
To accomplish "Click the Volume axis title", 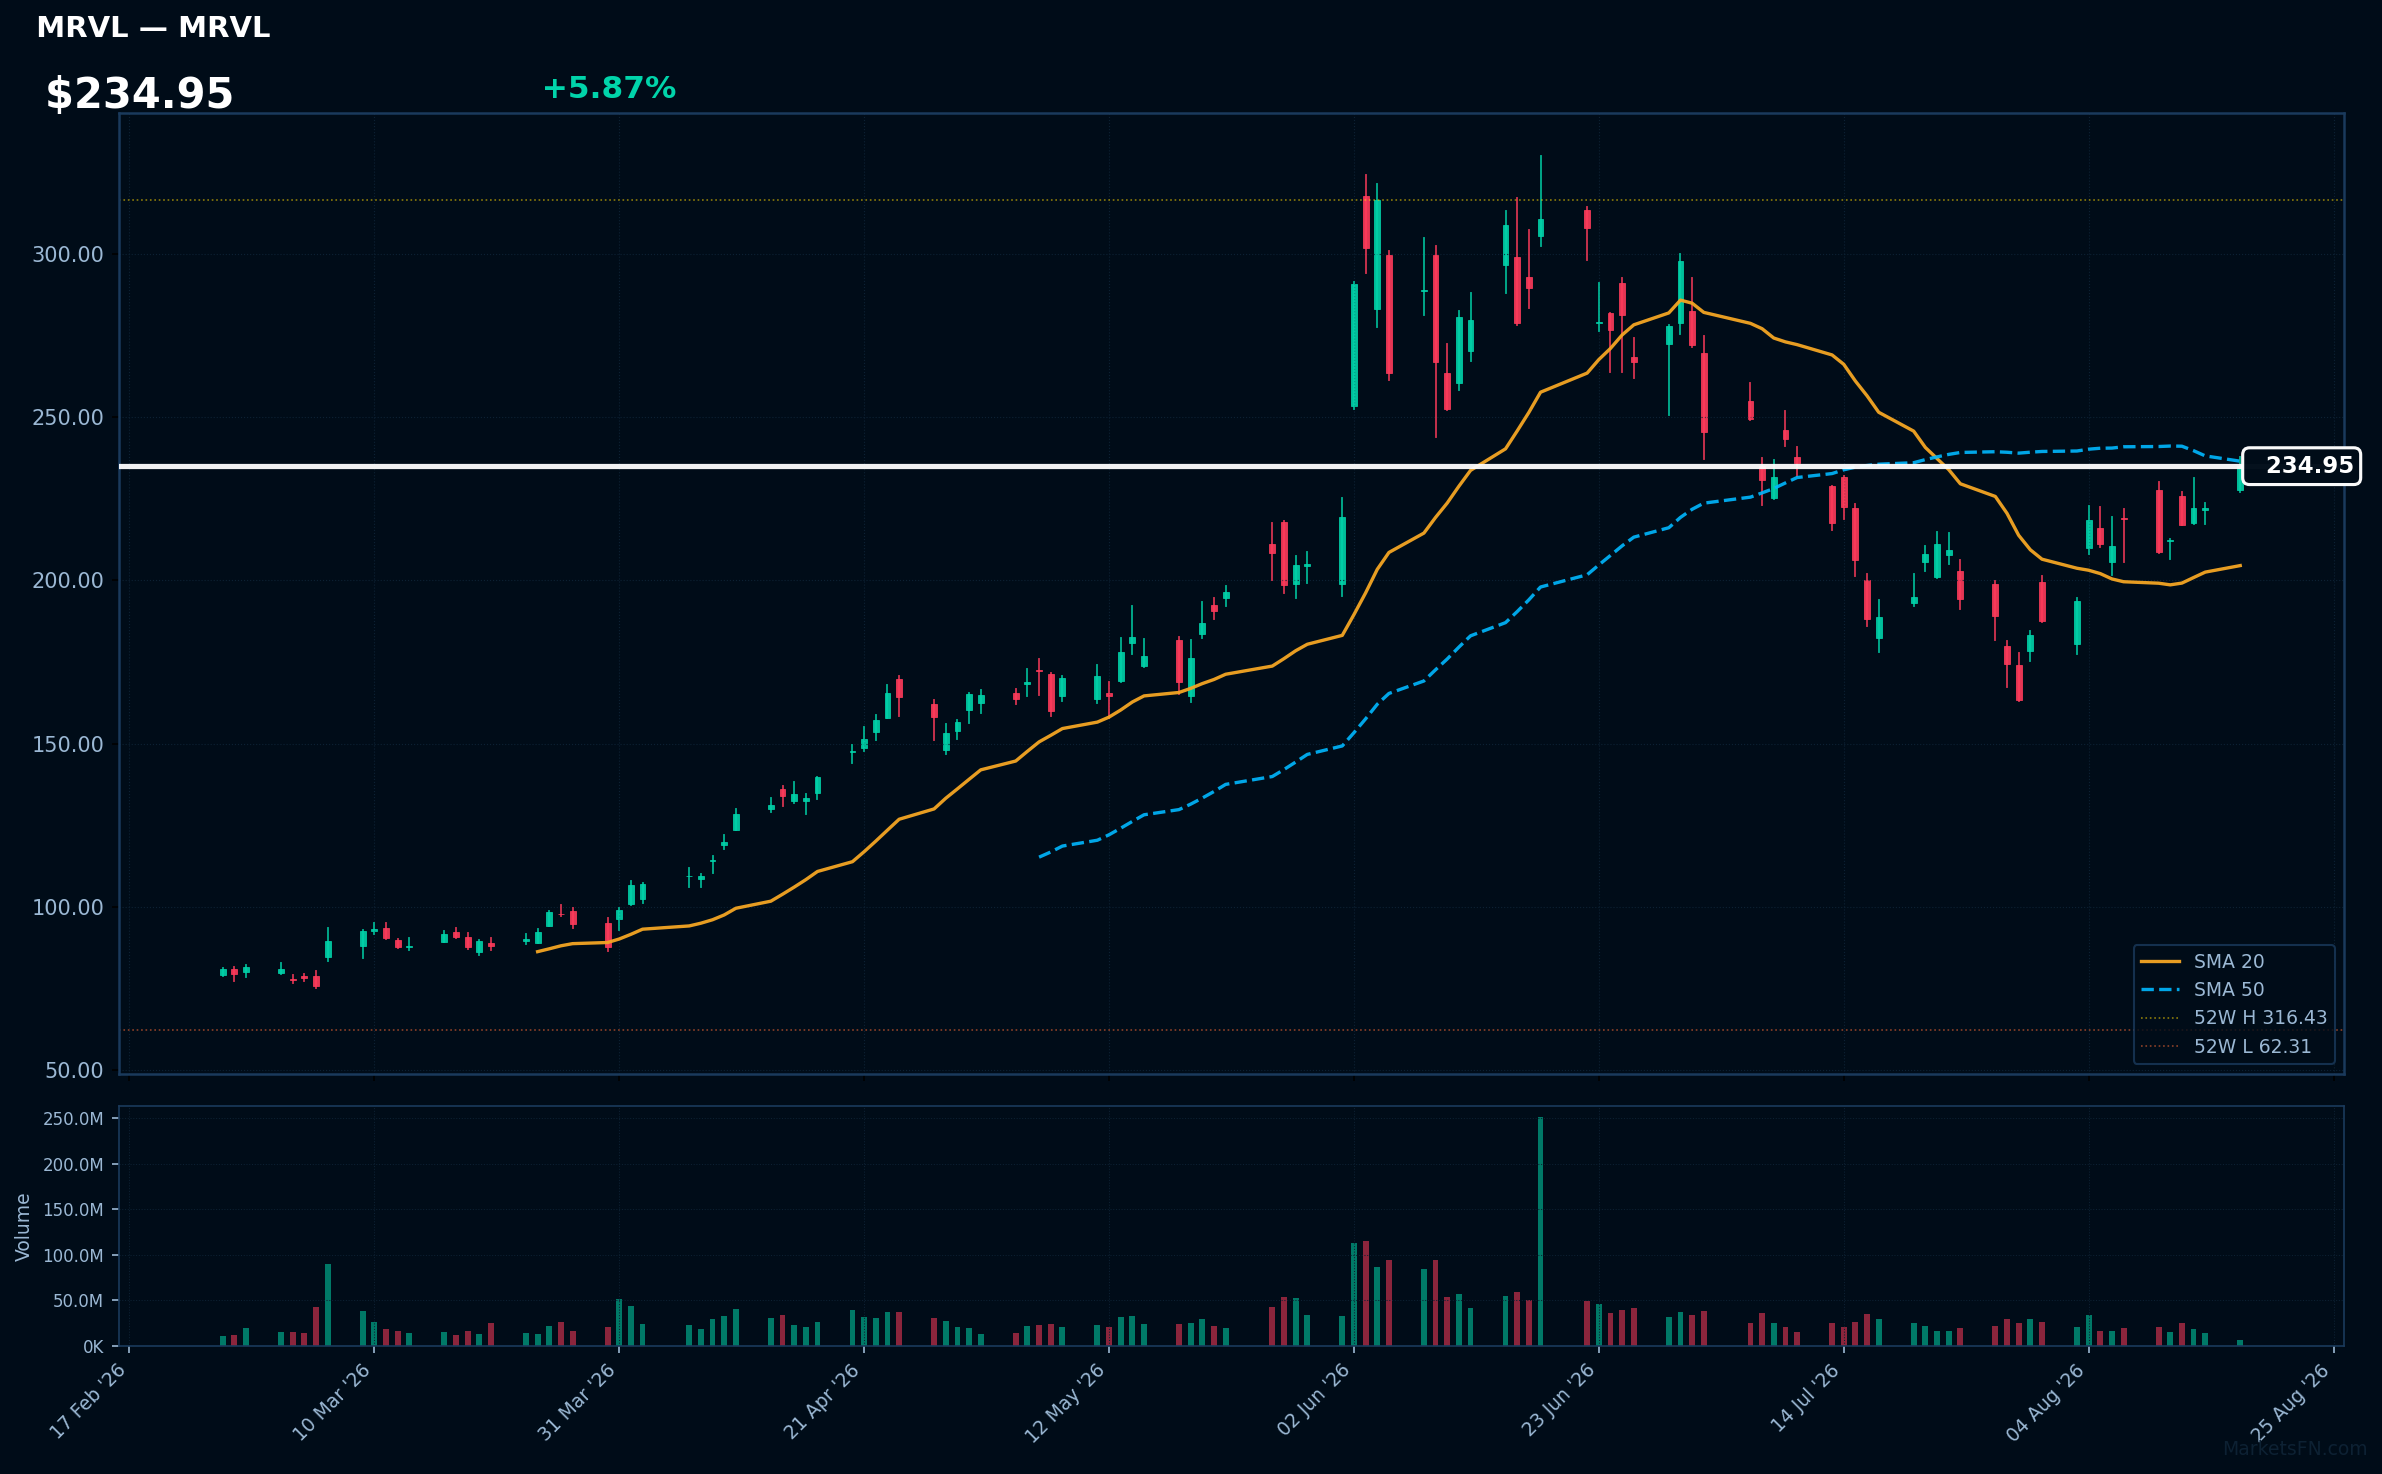I will [23, 1227].
